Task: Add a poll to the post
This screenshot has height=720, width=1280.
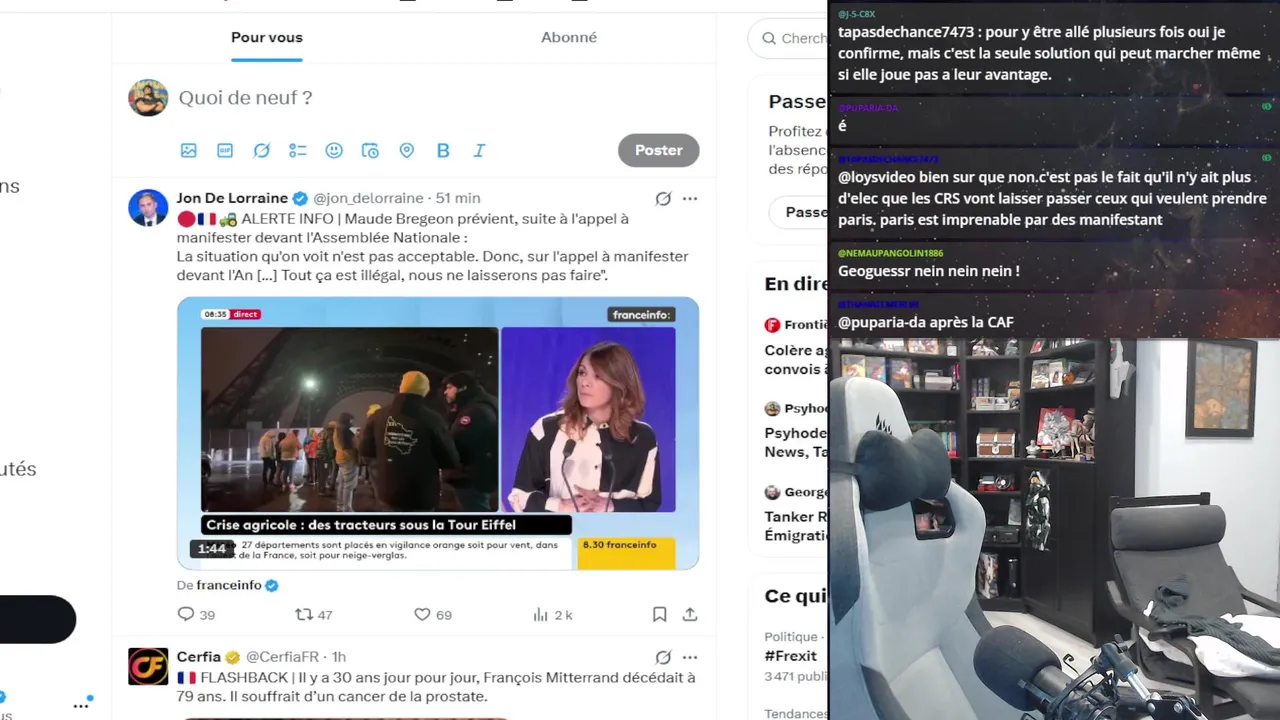Action: point(297,150)
